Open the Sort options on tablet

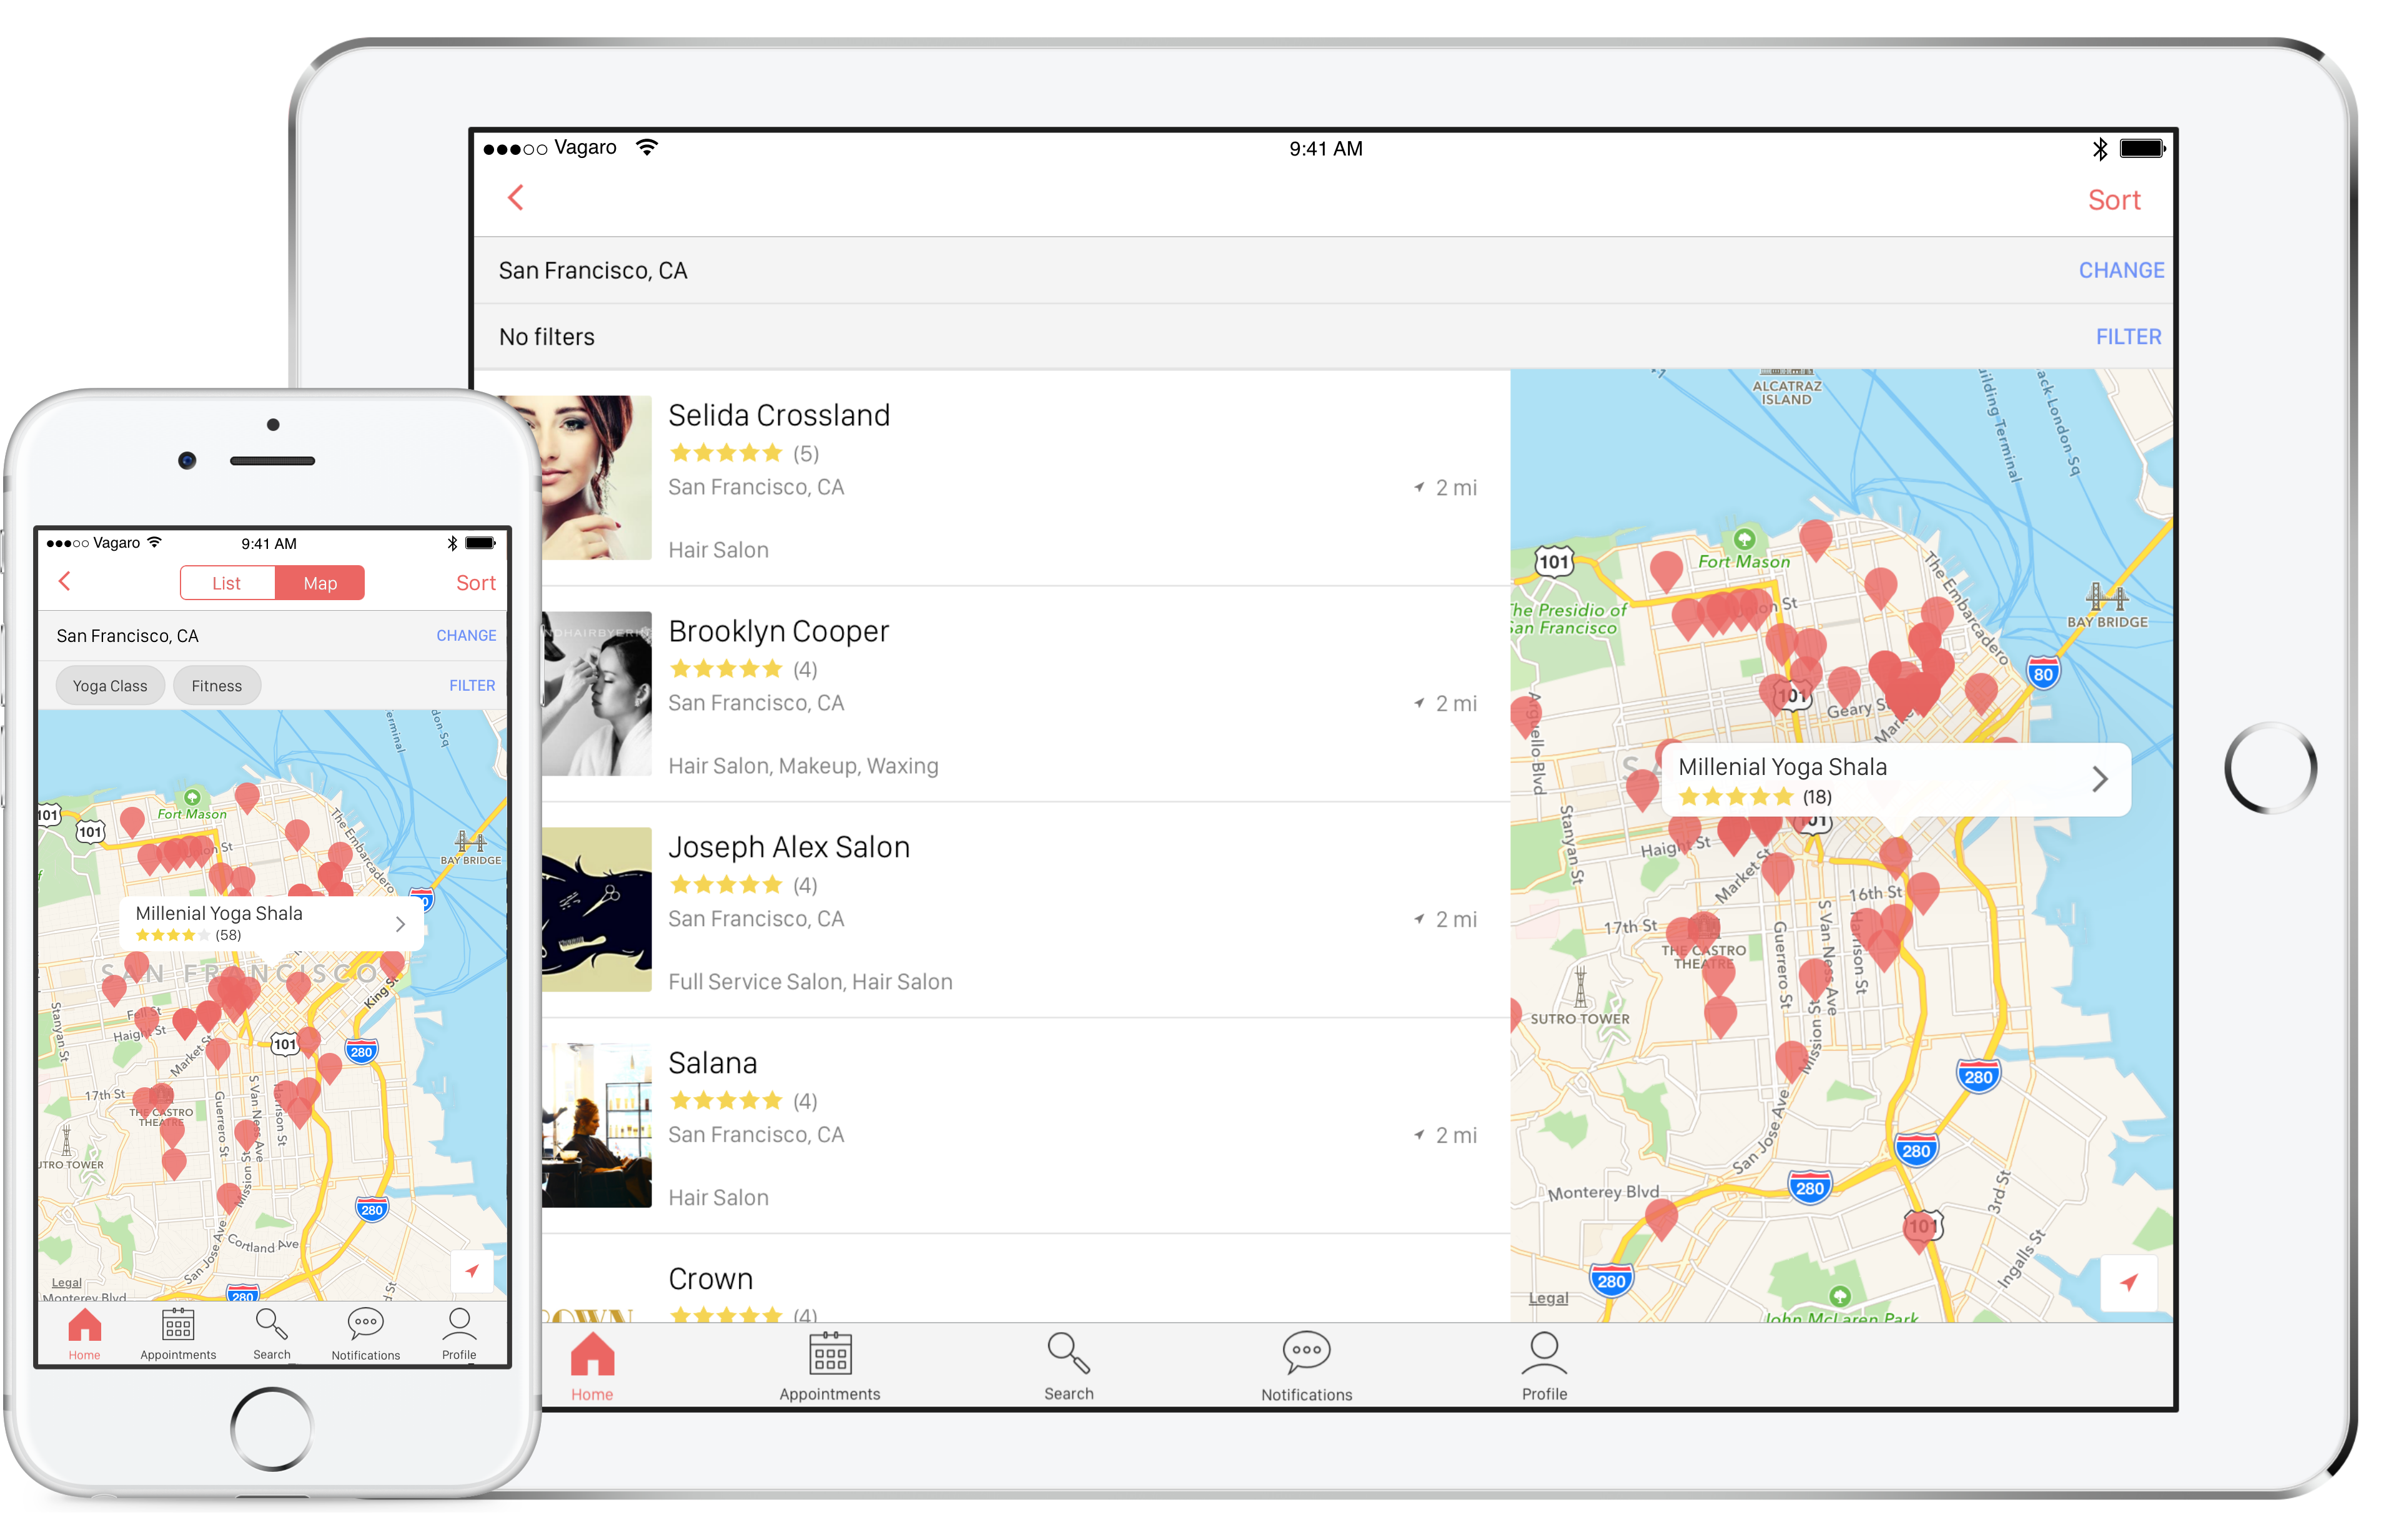(2113, 200)
